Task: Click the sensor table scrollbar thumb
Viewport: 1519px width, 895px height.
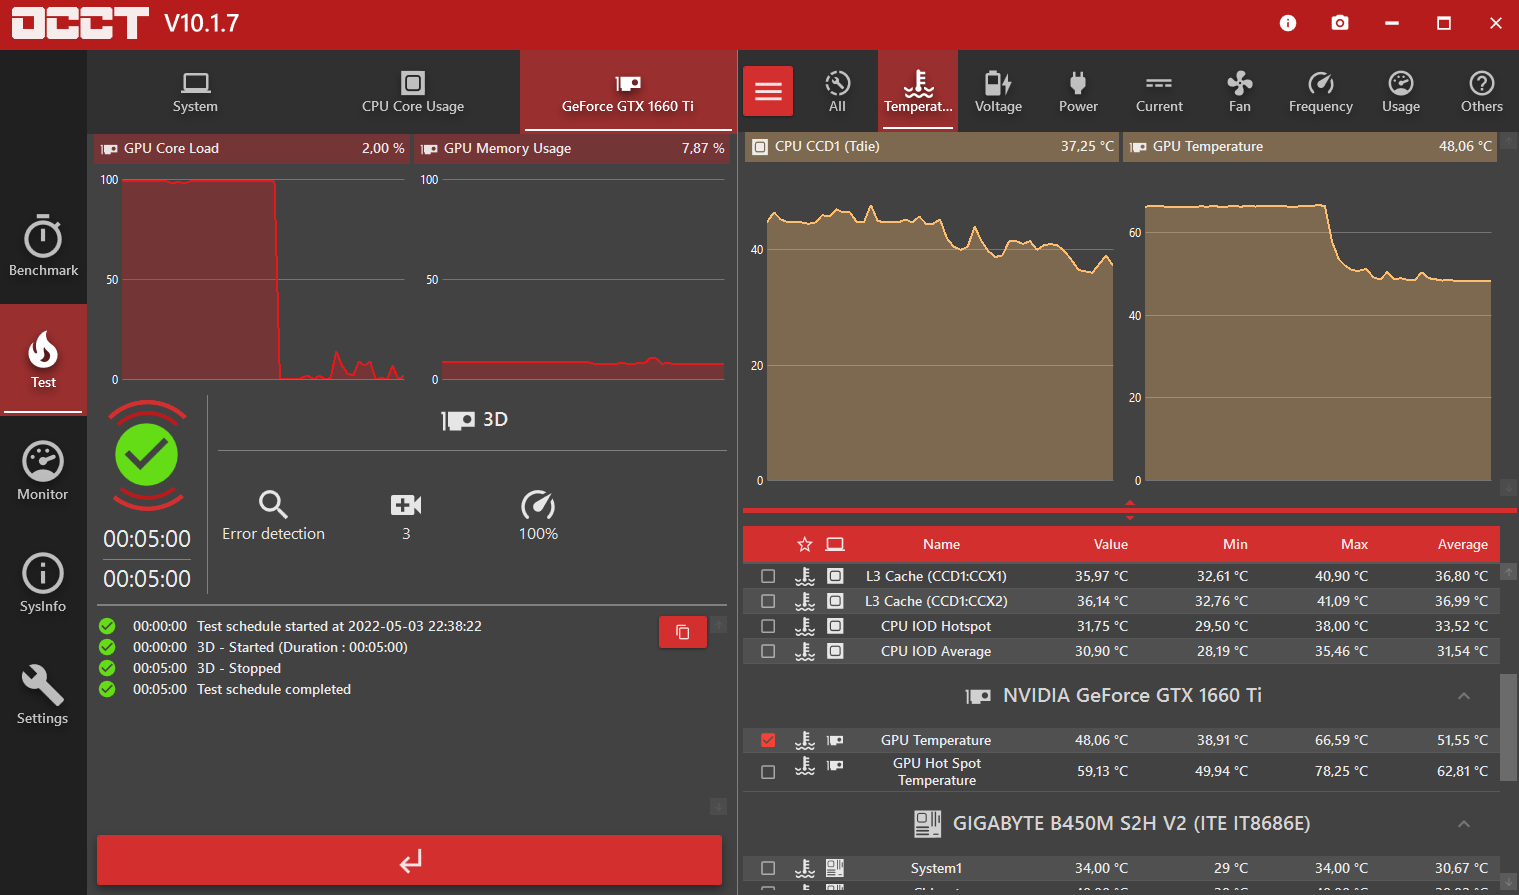Action: (x=1509, y=727)
